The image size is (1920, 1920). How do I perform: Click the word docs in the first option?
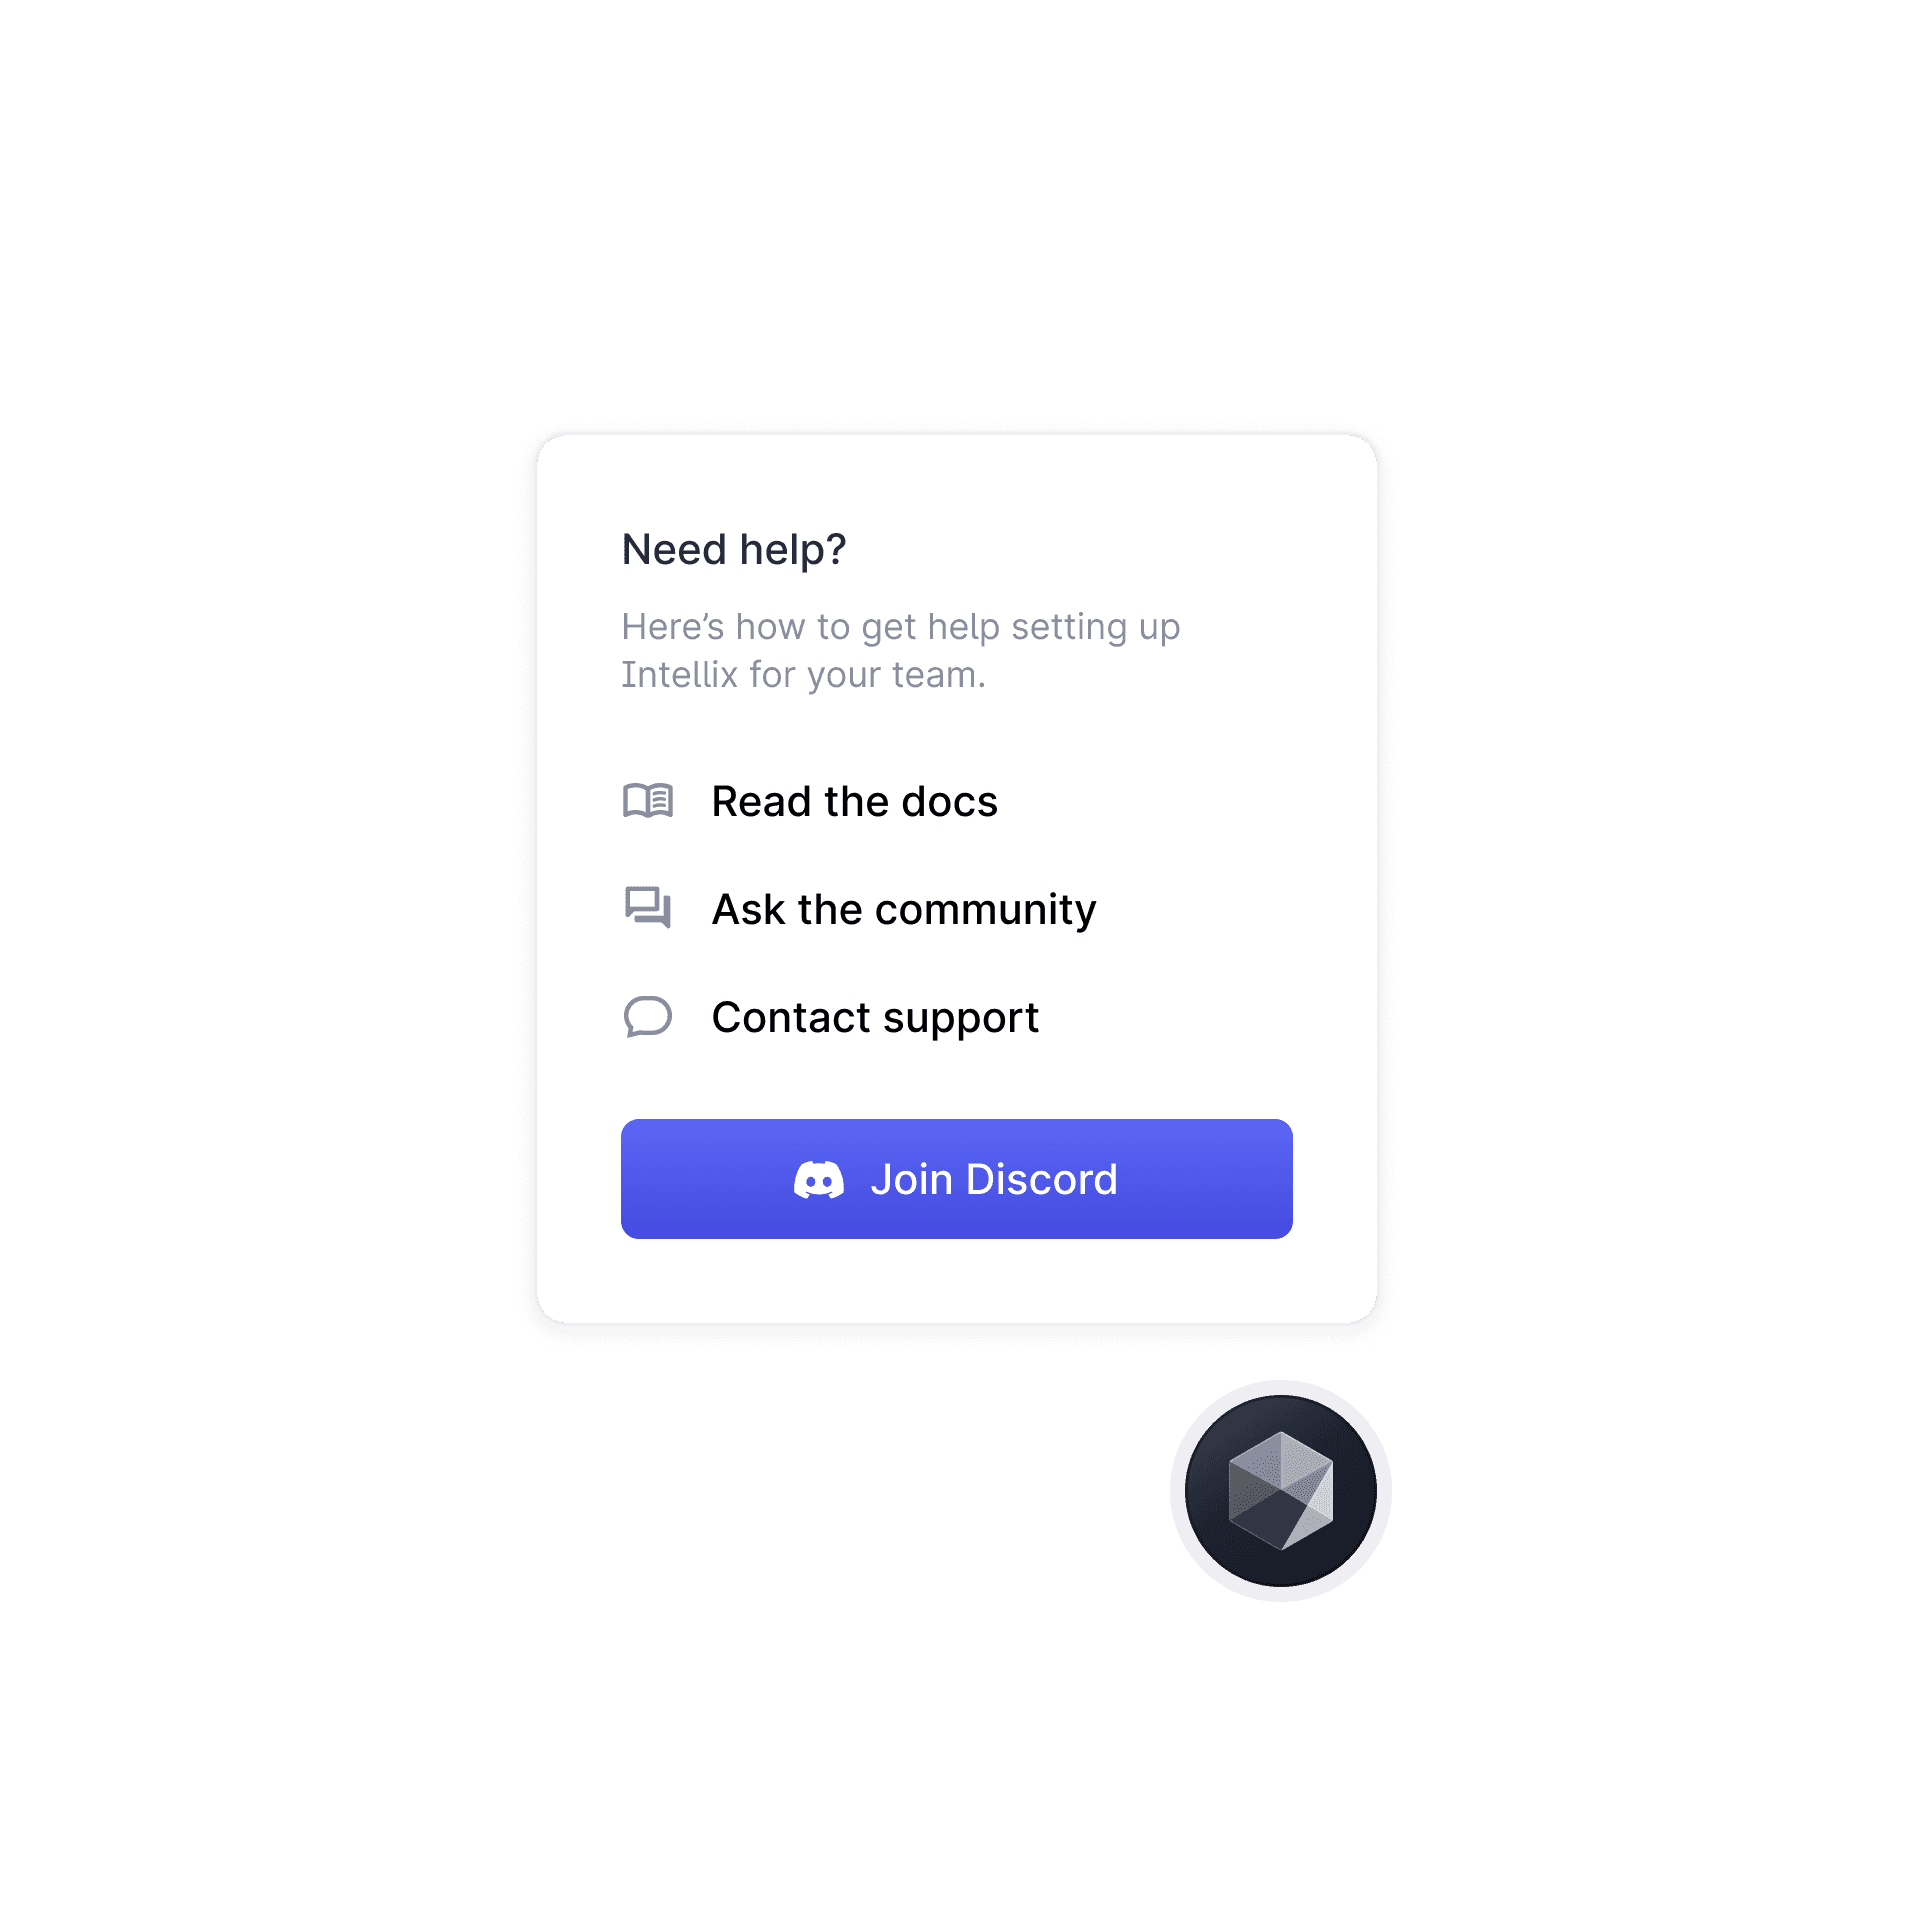(950, 802)
